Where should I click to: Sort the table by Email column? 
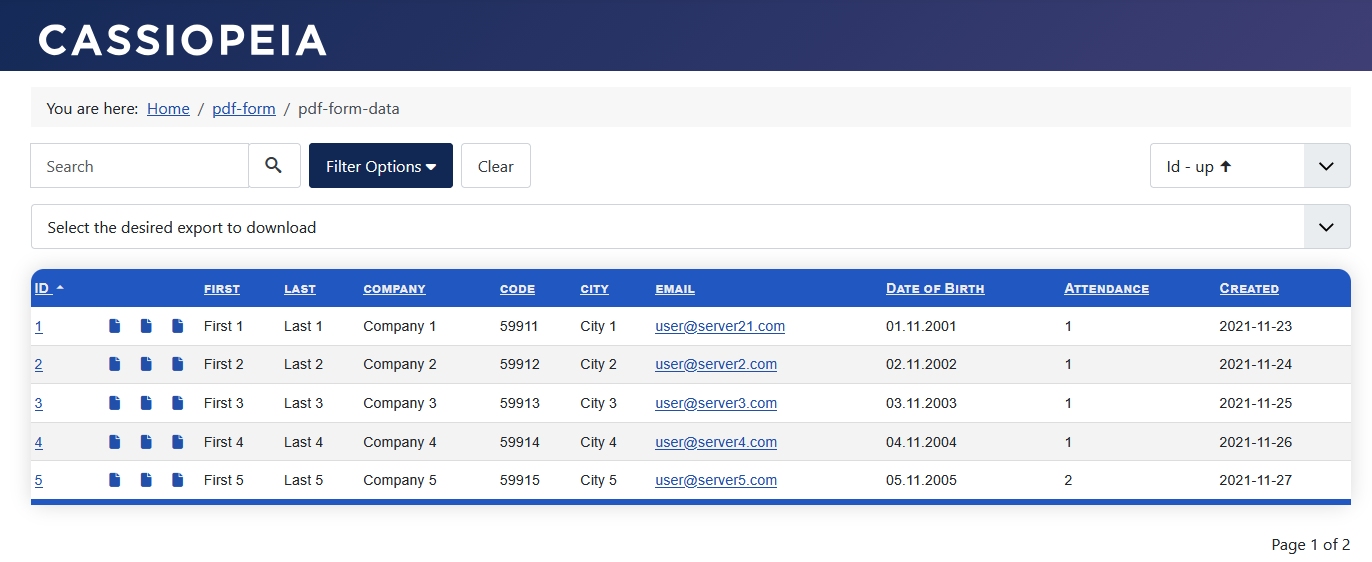point(675,288)
